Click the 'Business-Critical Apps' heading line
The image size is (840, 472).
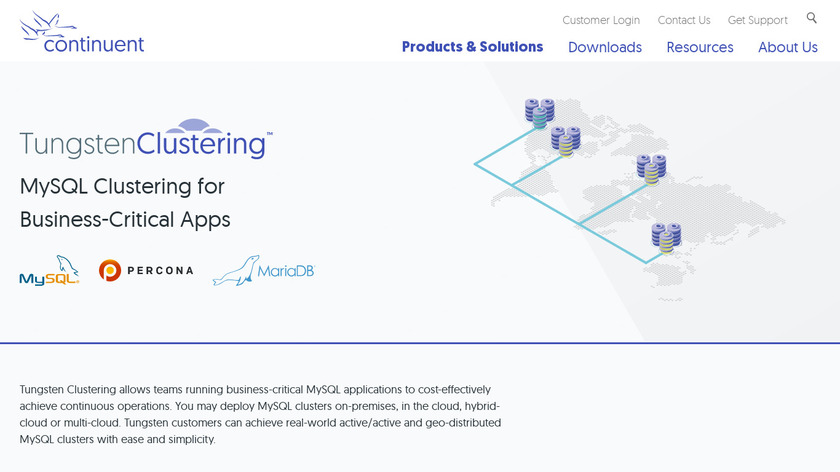click(125, 220)
